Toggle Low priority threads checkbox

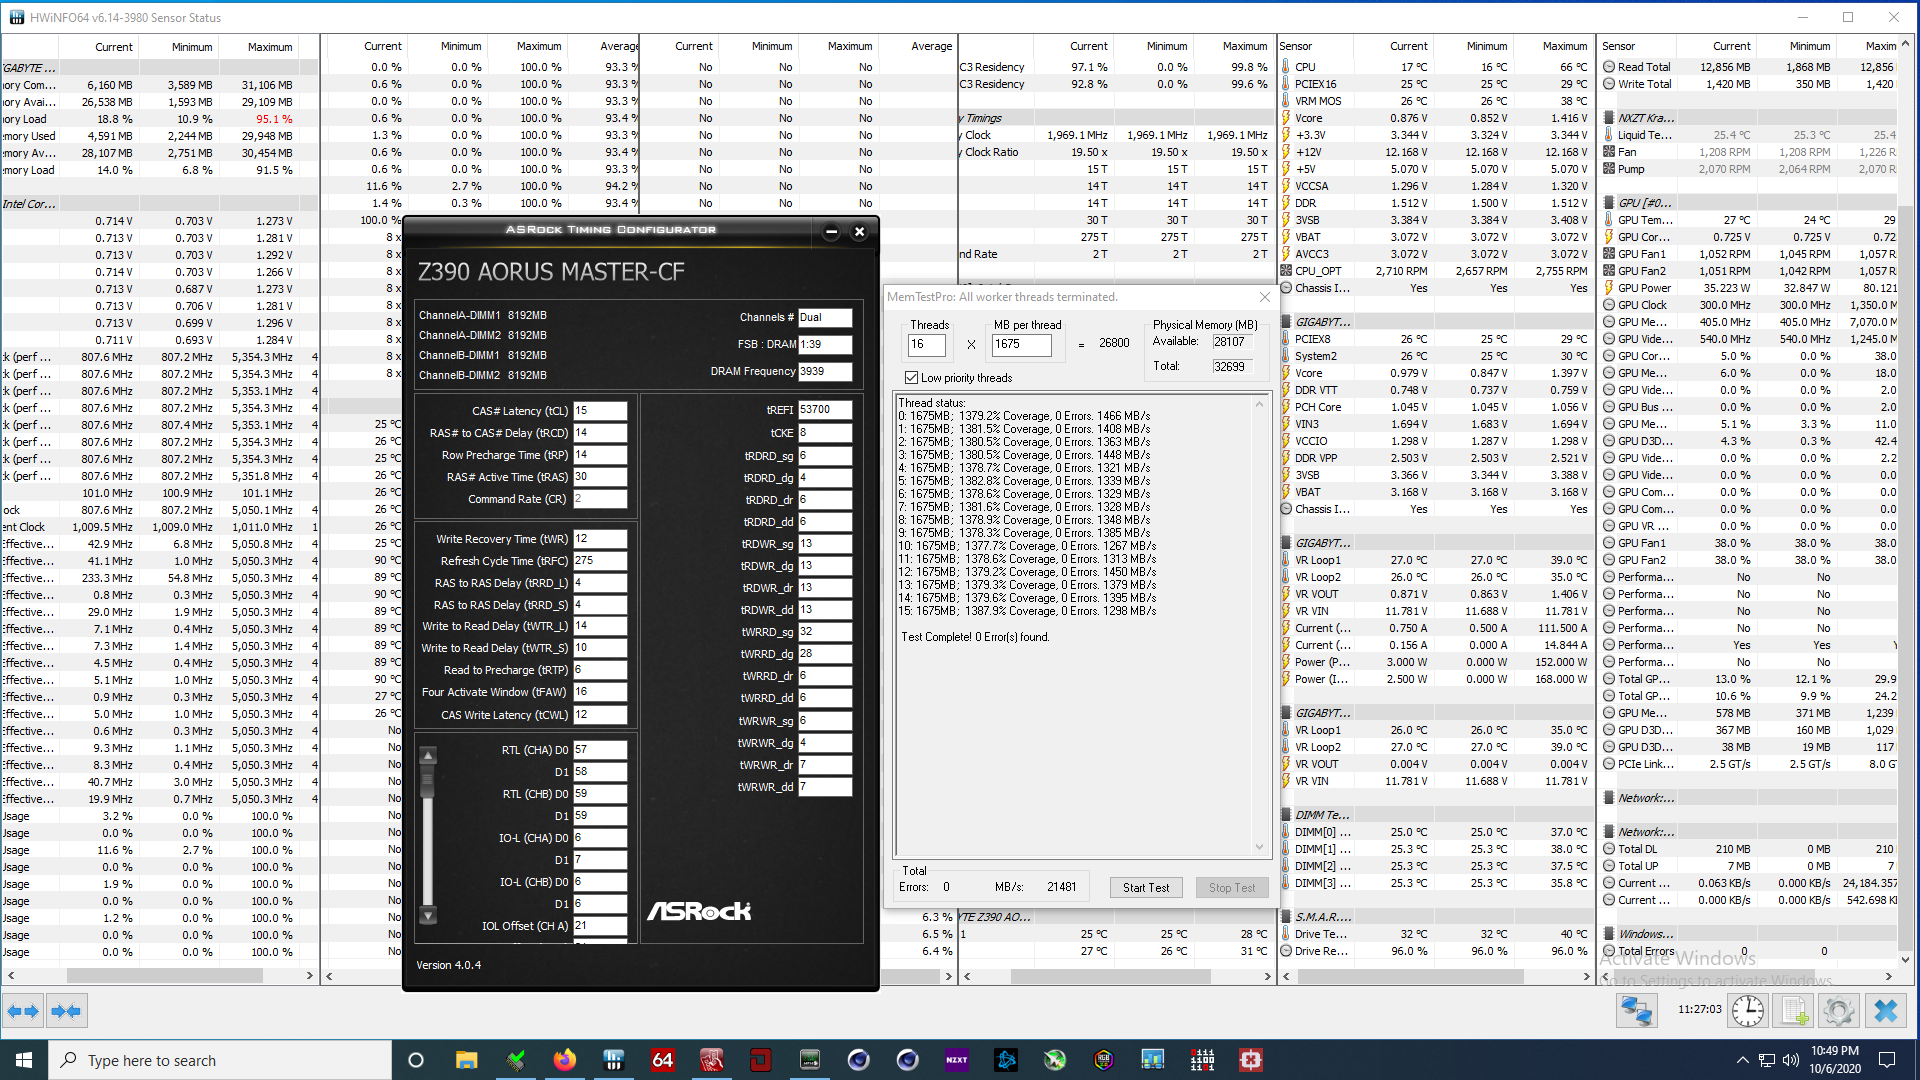click(x=911, y=378)
